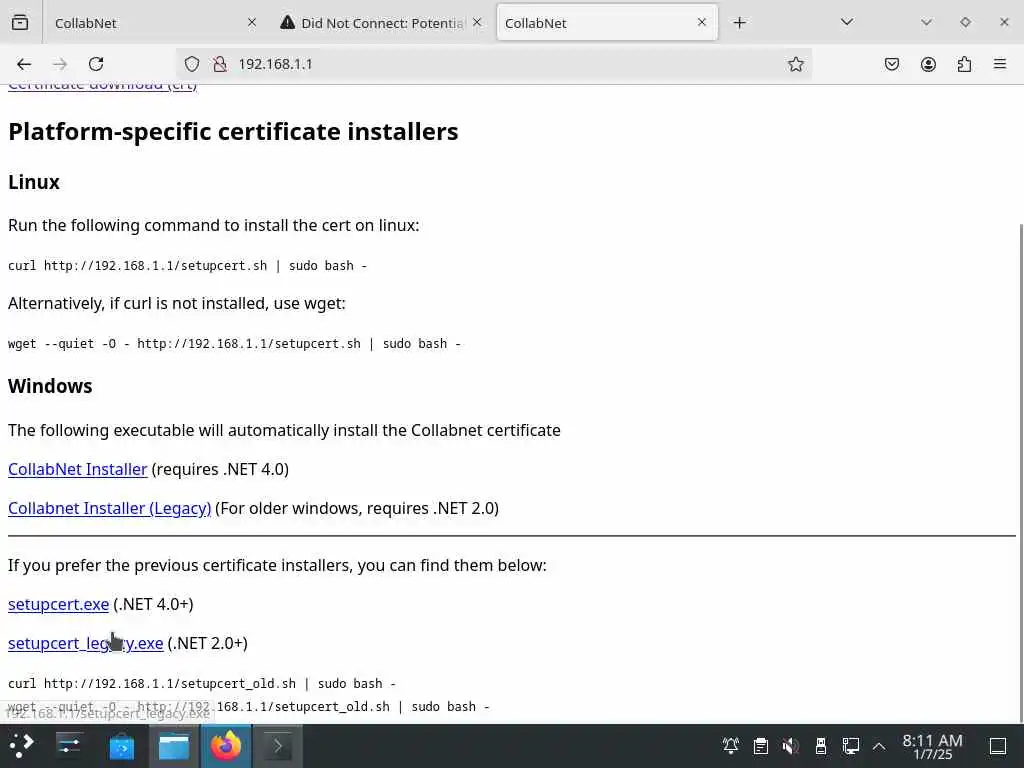Viewport: 1024px width, 768px height.
Task: Bookmark this page with the star
Action: 795,64
